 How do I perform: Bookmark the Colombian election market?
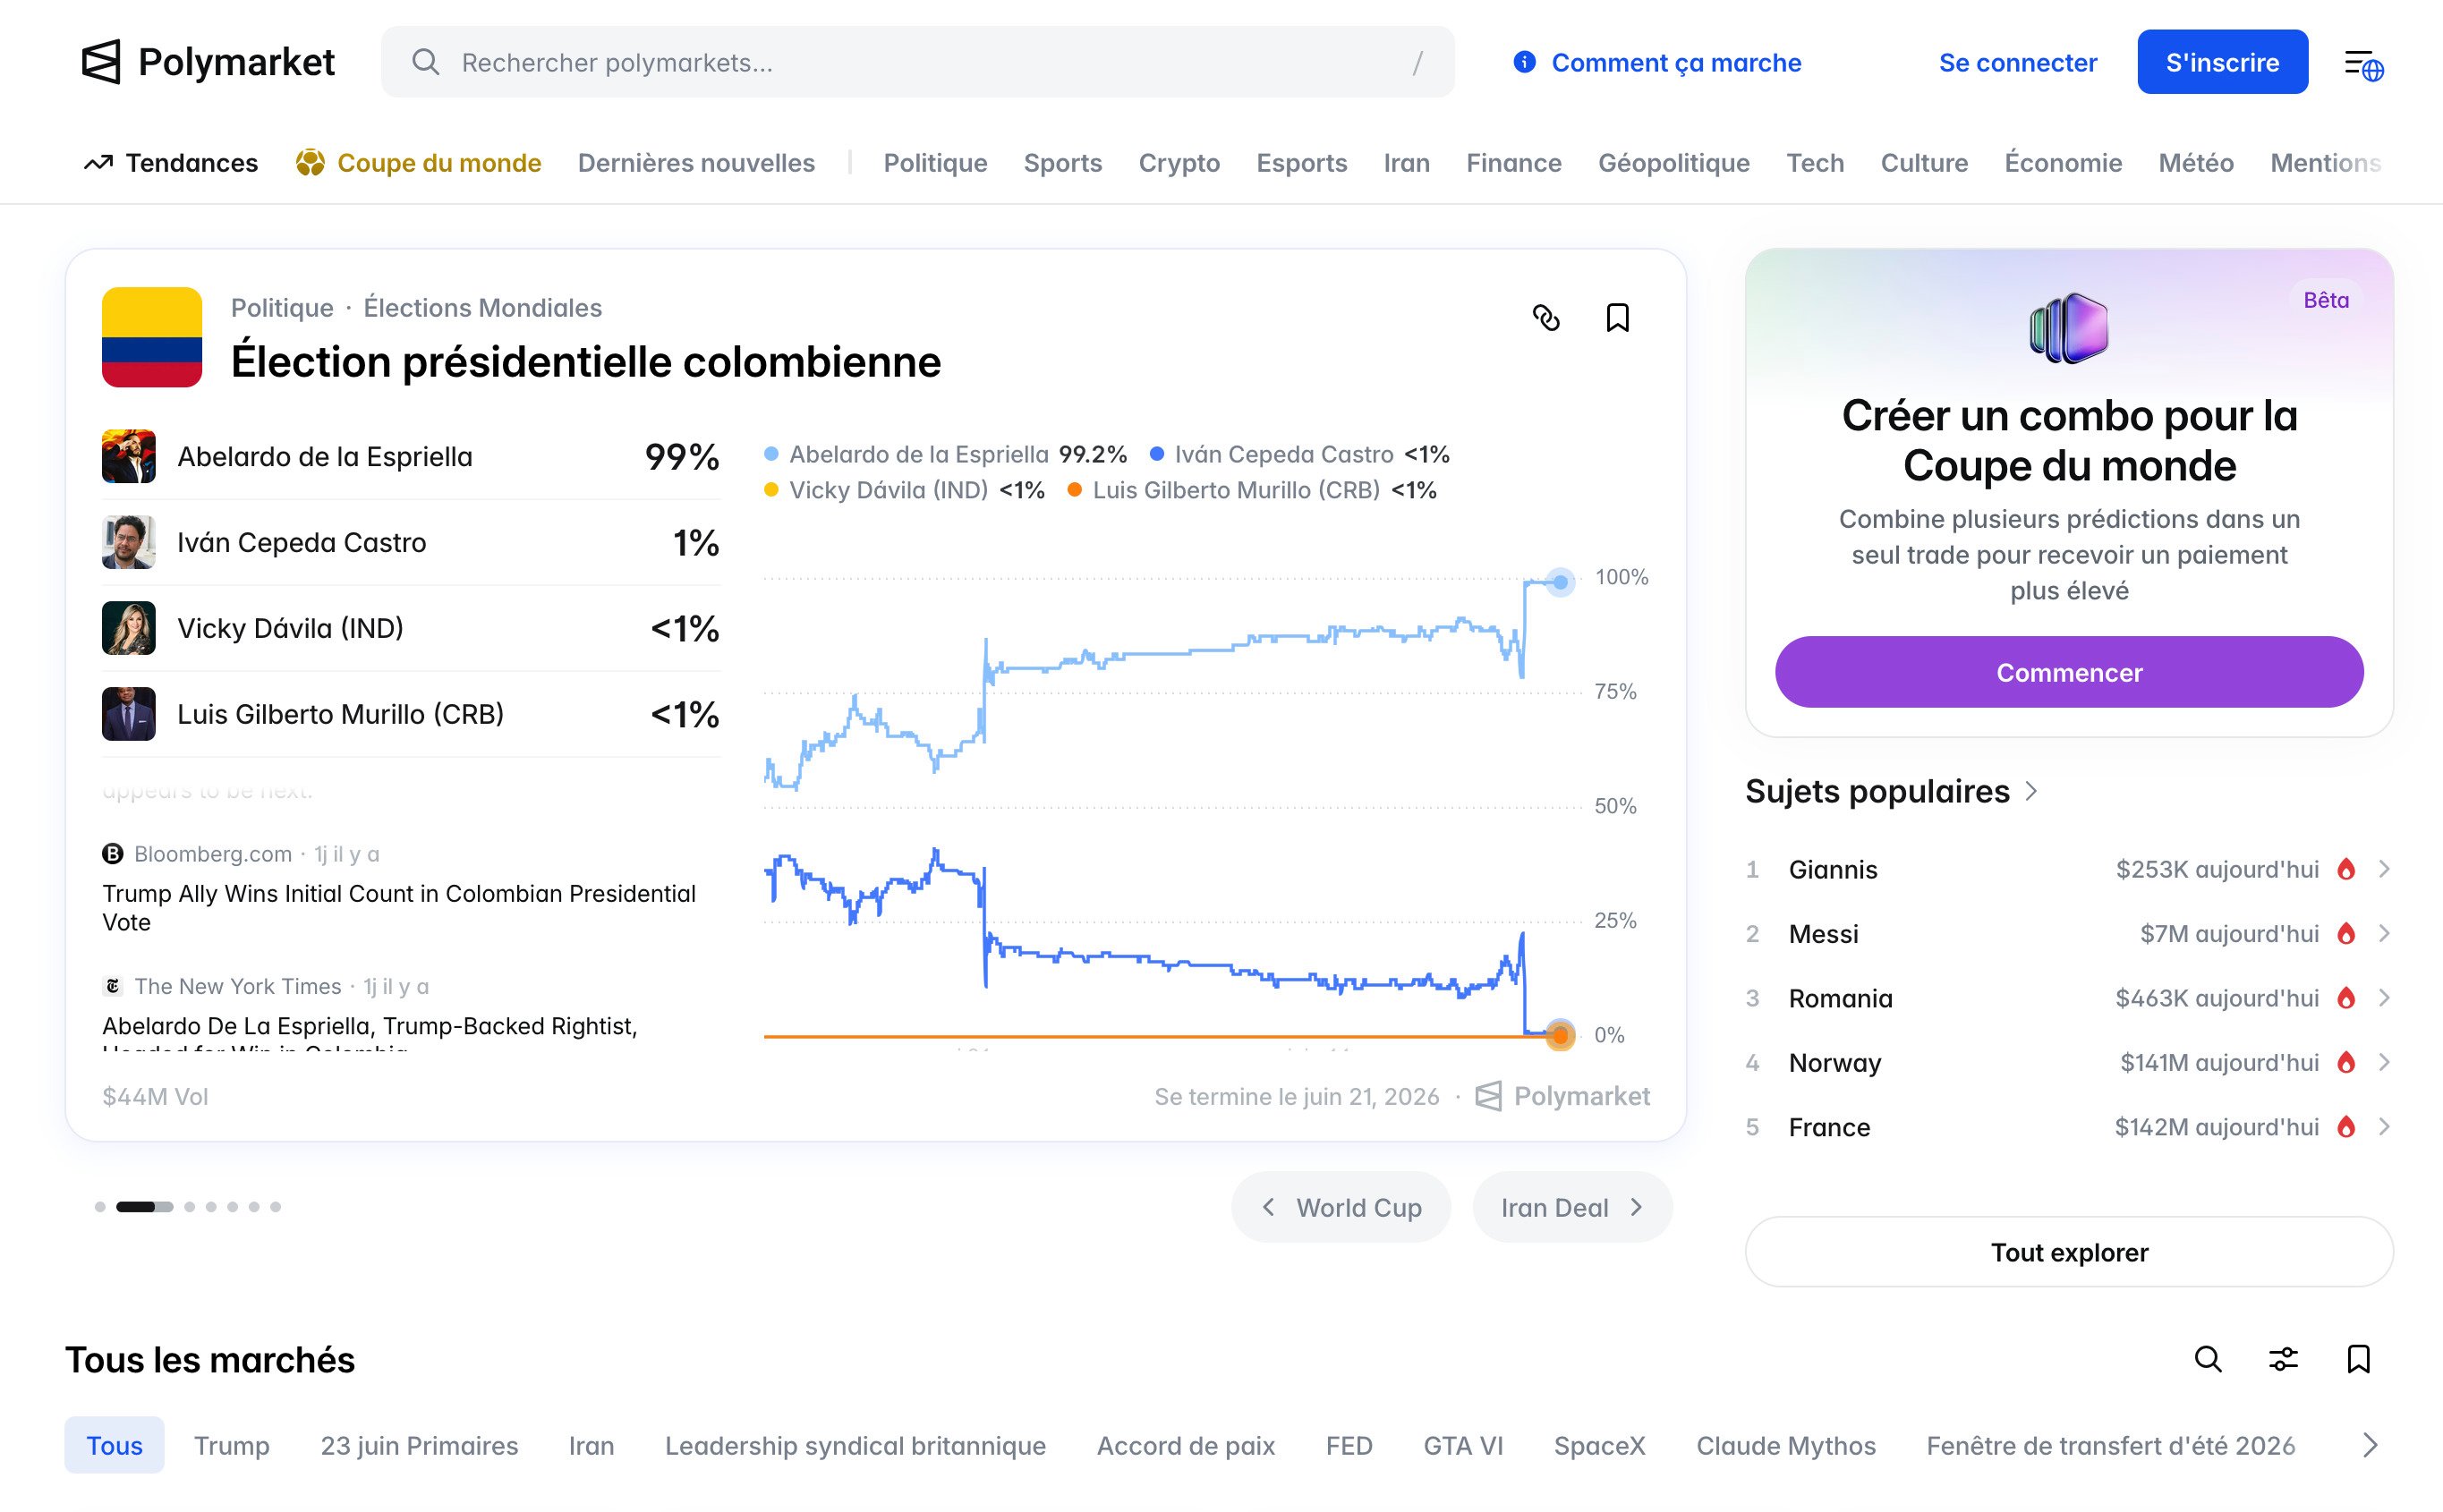(1617, 318)
